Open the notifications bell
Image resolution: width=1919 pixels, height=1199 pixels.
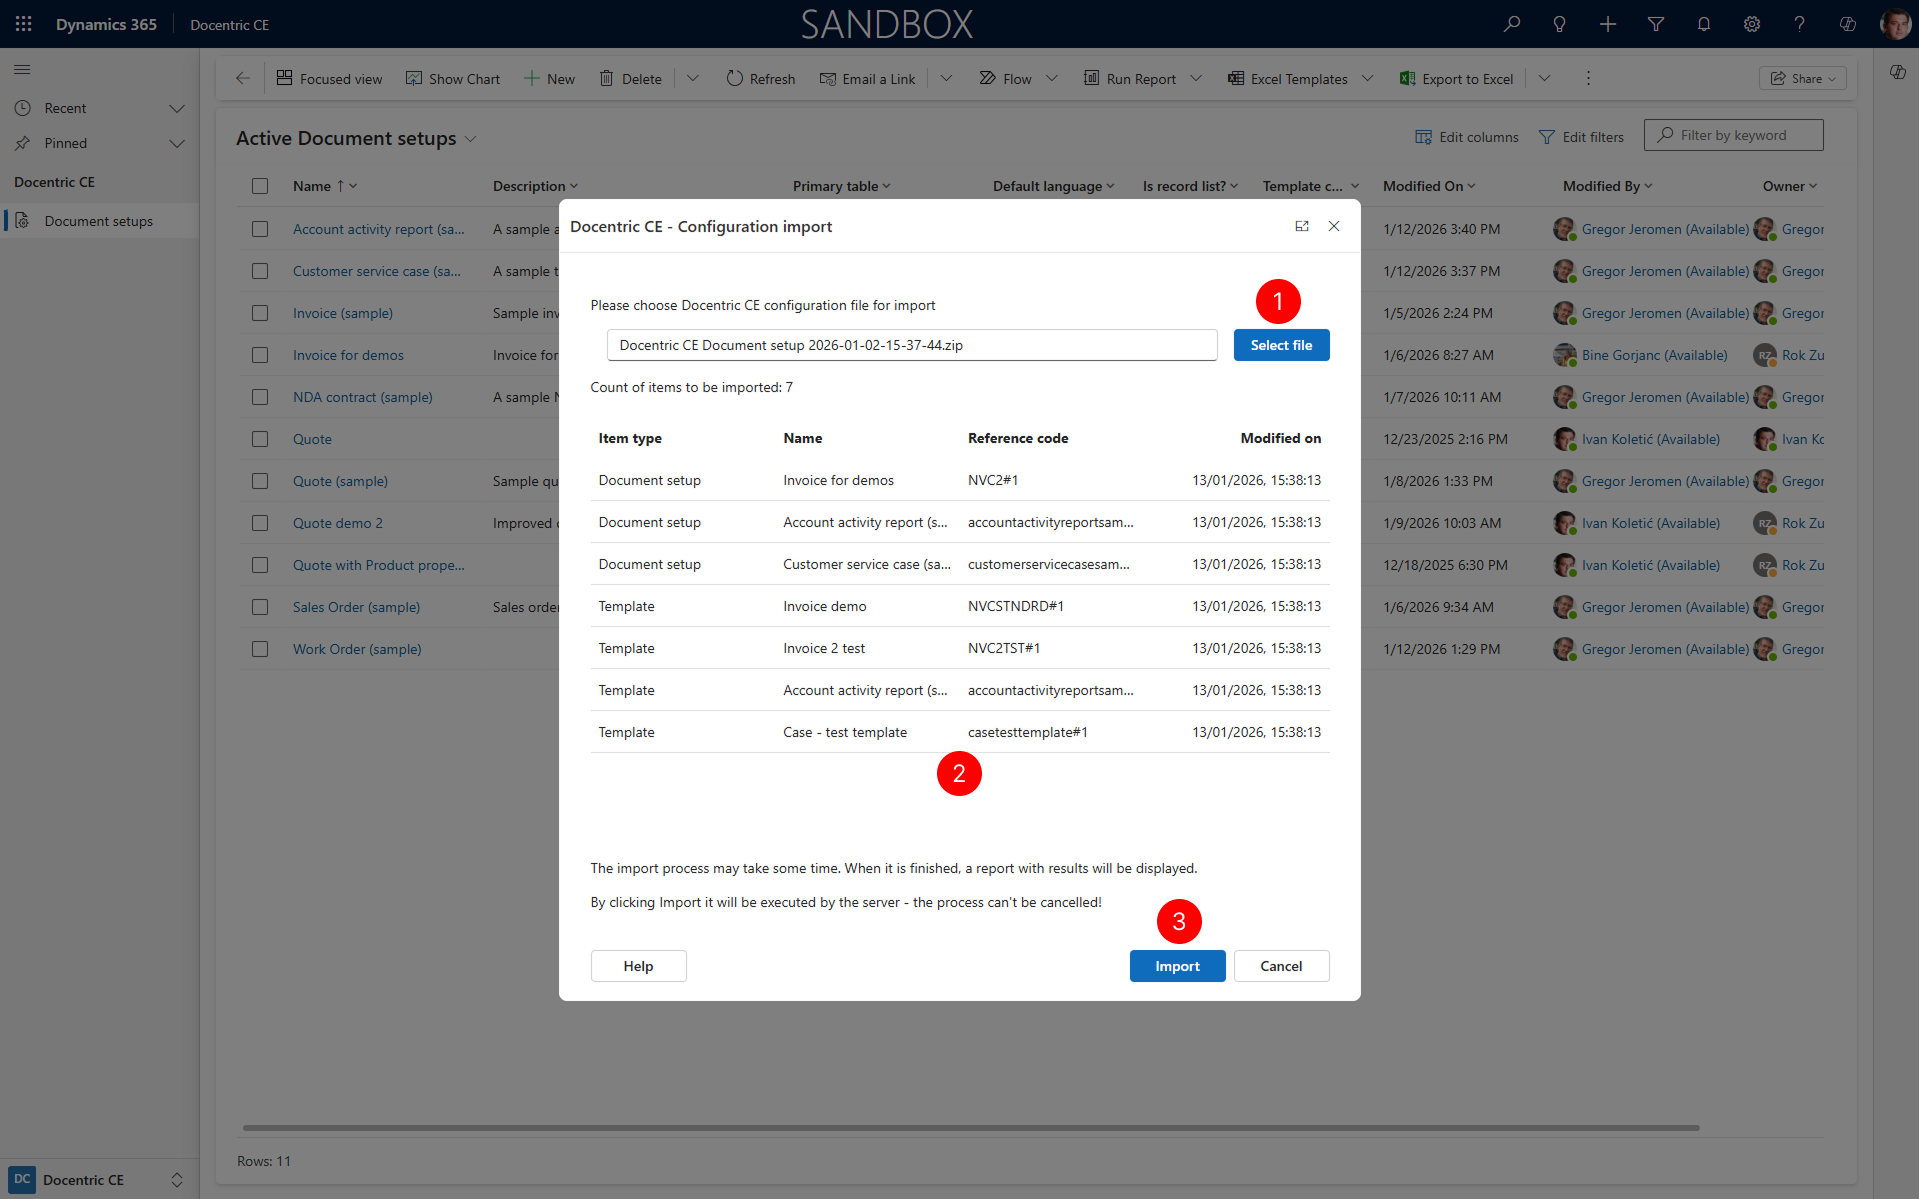point(1704,24)
